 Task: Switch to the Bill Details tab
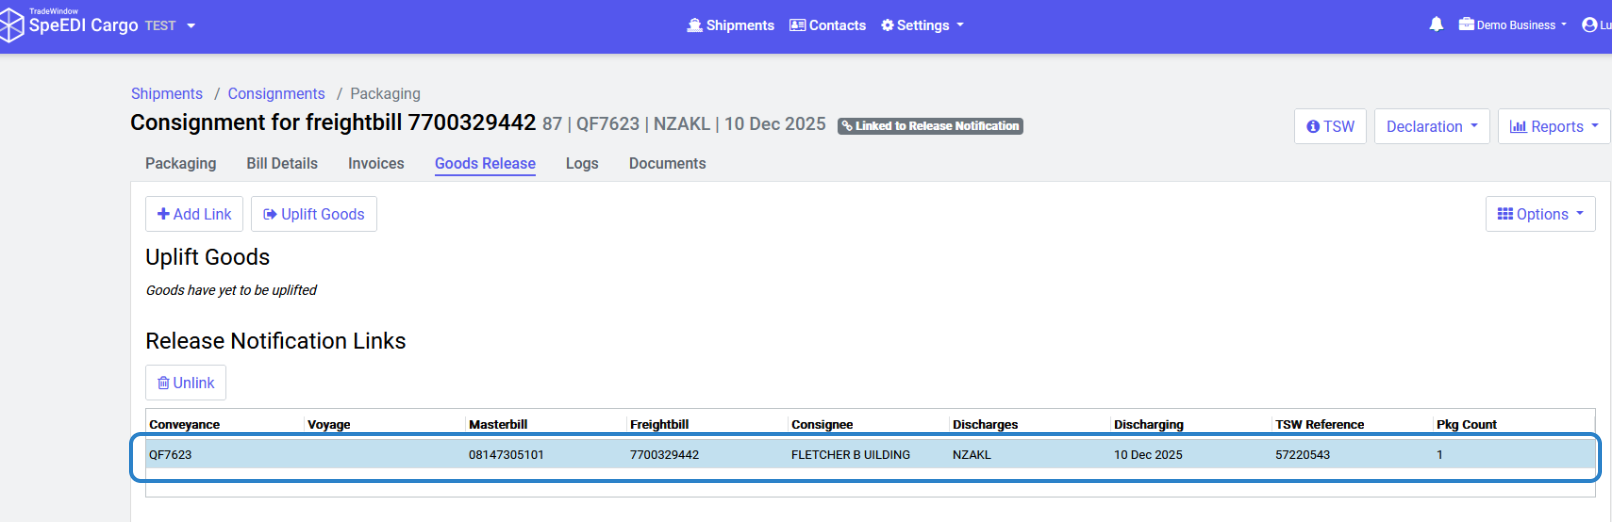pyautogui.click(x=282, y=164)
